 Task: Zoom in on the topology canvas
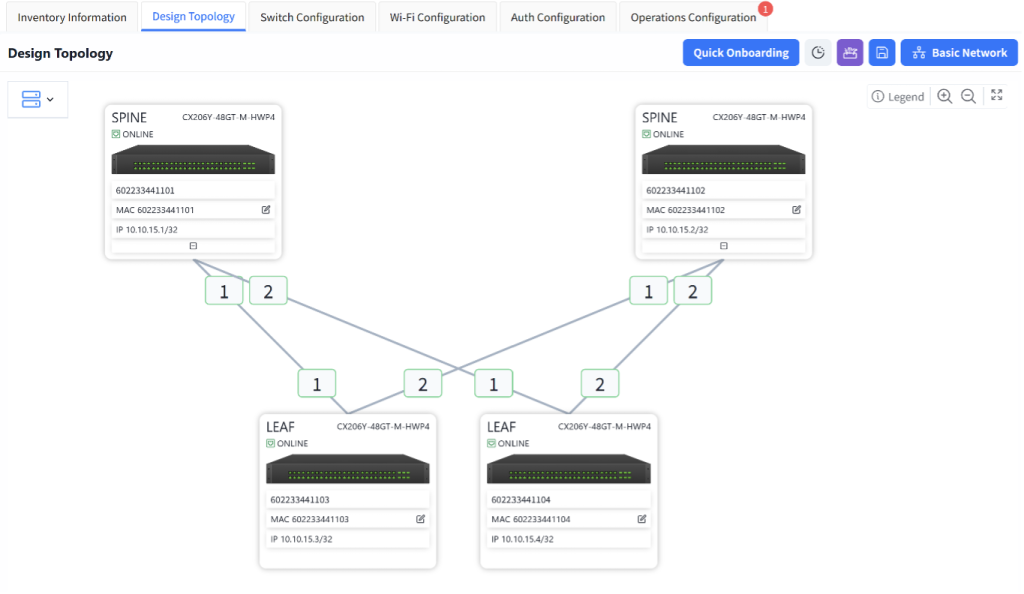pyautogui.click(x=944, y=97)
